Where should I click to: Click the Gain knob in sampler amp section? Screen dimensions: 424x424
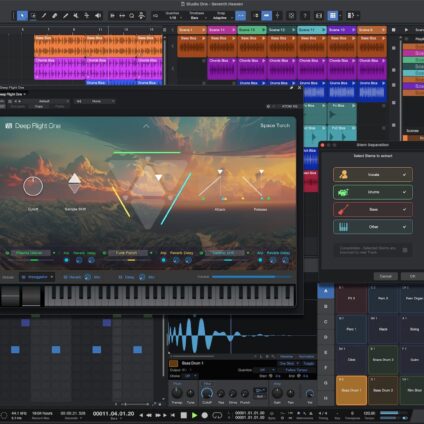pyautogui.click(x=277, y=393)
